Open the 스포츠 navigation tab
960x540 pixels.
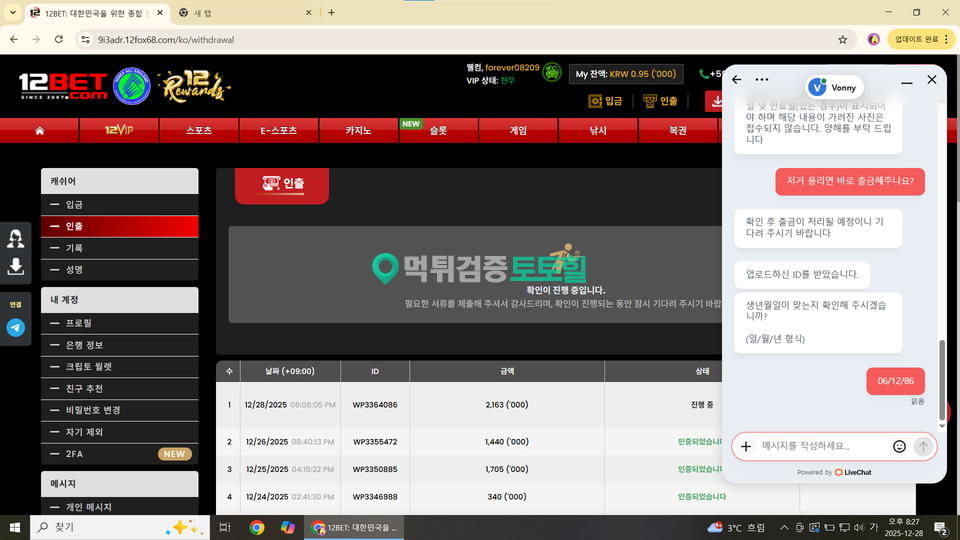(x=199, y=131)
